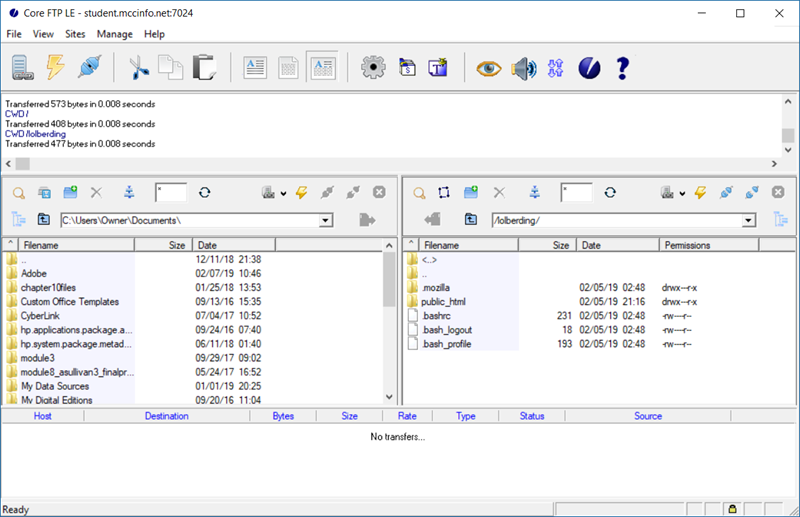Go up one local directory icon
This screenshot has width=800, height=517.
tap(44, 219)
